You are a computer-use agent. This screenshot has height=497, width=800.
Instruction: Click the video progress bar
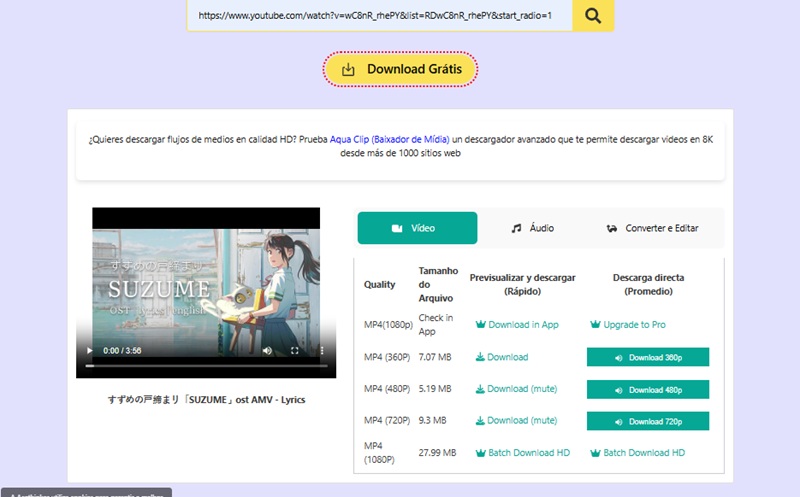click(207, 366)
